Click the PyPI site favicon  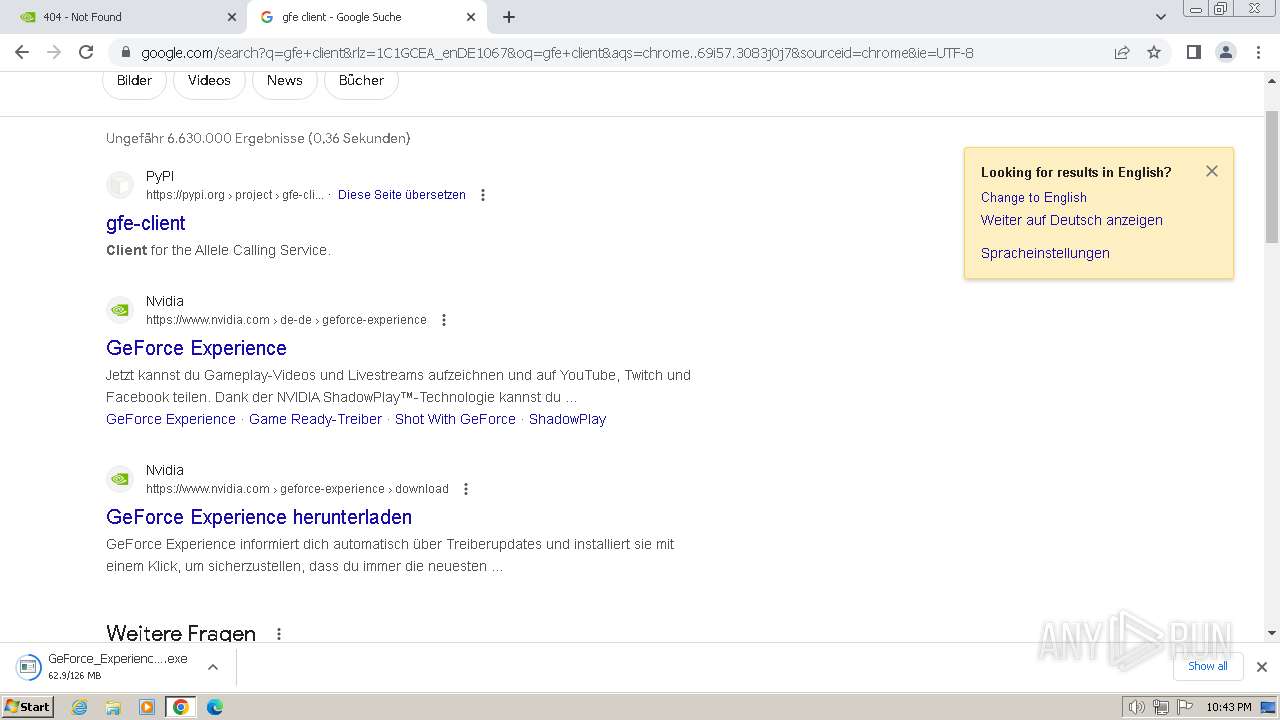pos(120,185)
